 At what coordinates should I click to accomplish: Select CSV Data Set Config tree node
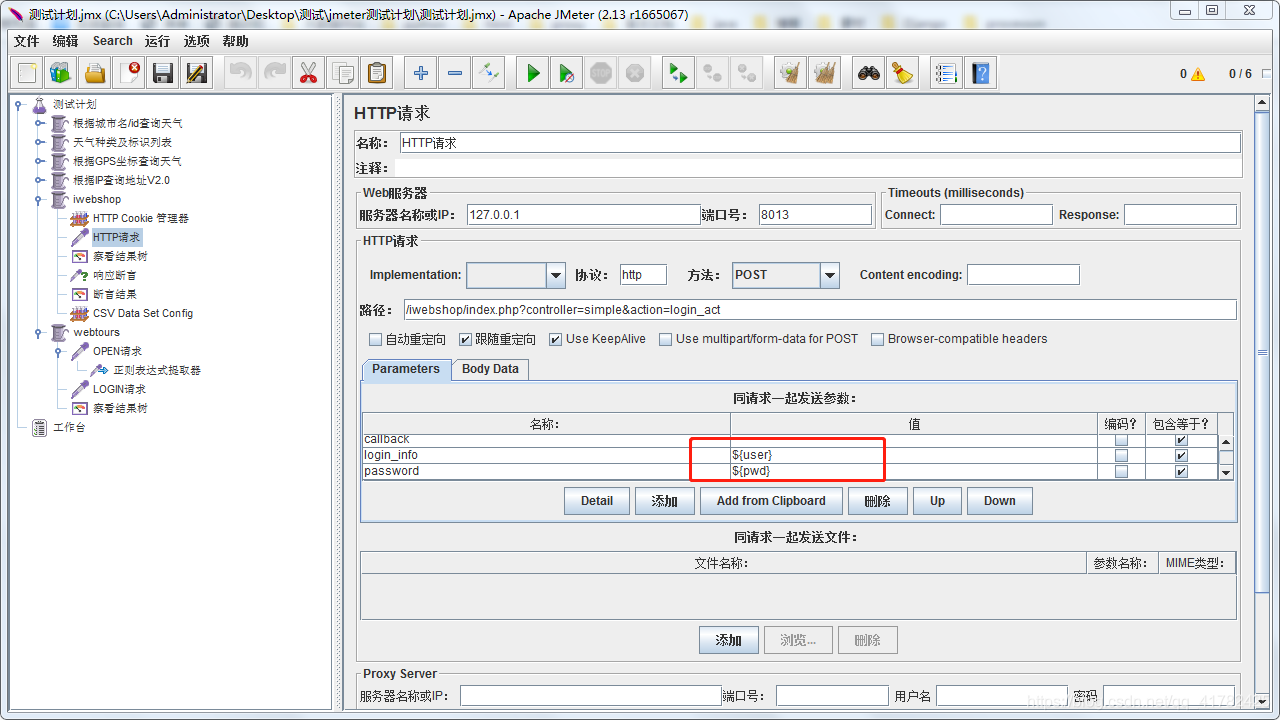click(x=143, y=313)
